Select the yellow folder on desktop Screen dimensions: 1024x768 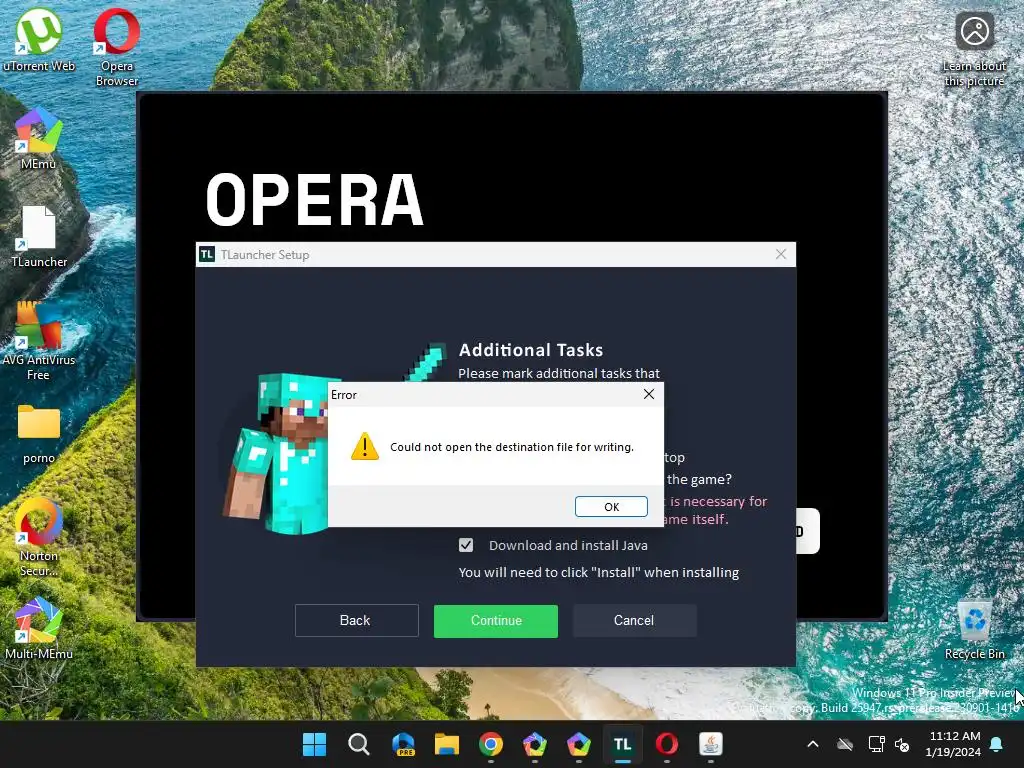39,433
